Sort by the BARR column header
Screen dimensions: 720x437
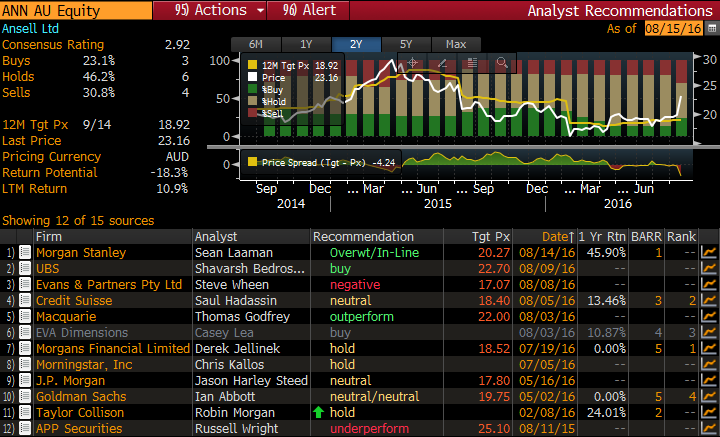pyautogui.click(x=647, y=237)
